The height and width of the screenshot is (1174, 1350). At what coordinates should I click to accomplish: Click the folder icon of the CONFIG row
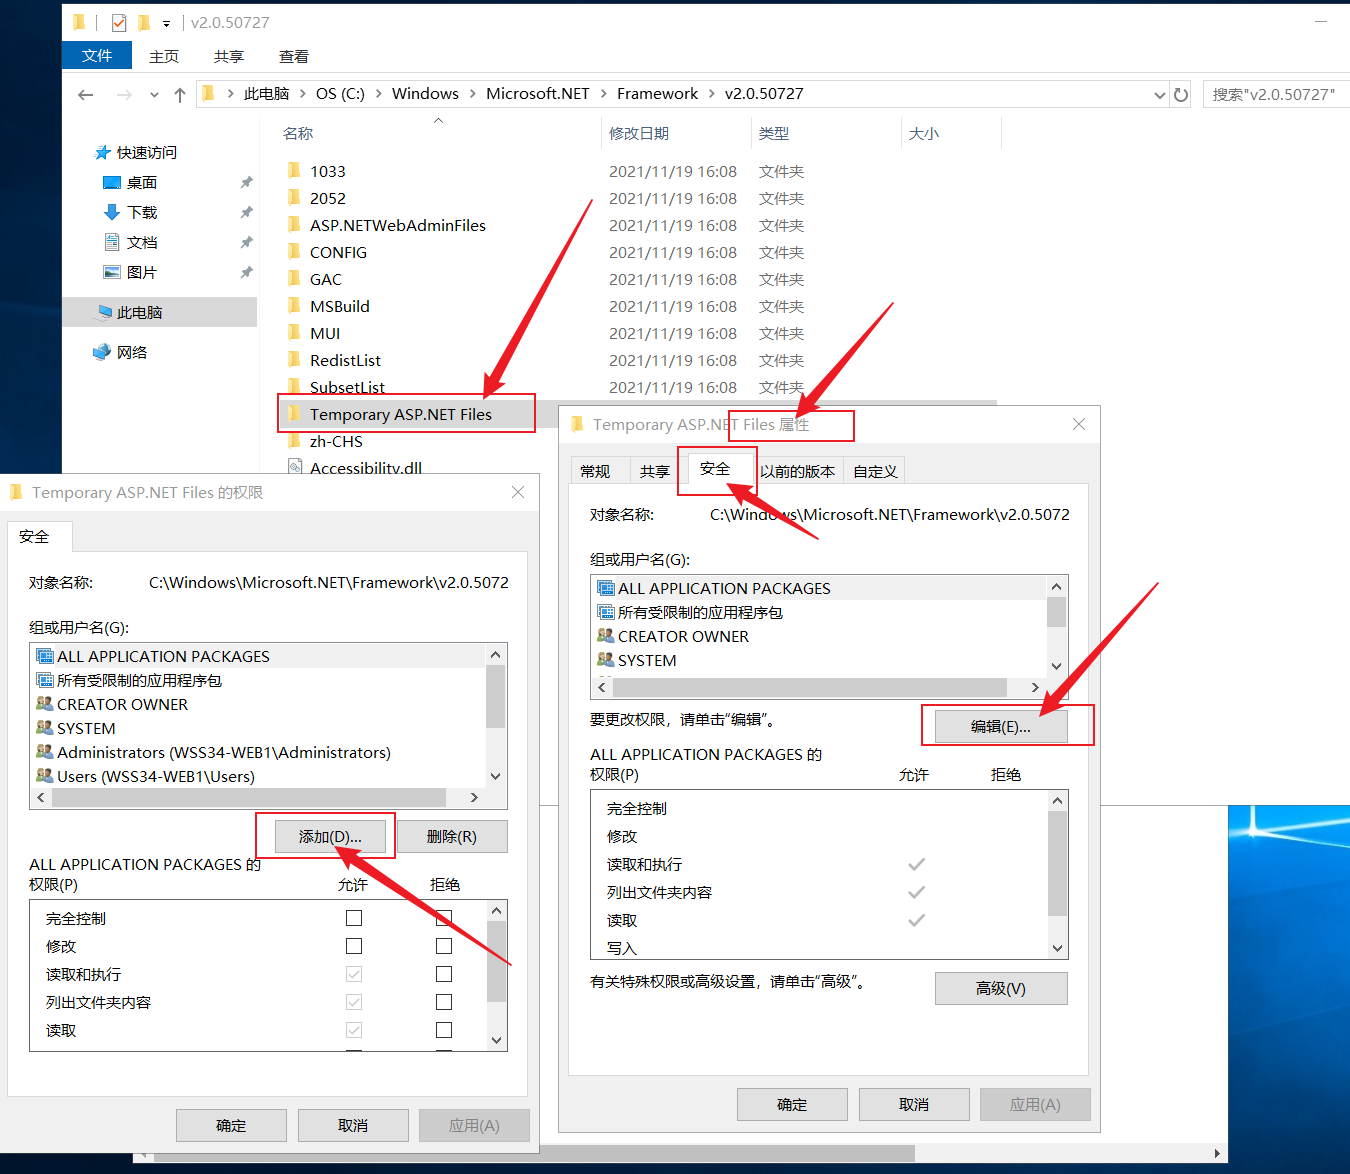294,252
